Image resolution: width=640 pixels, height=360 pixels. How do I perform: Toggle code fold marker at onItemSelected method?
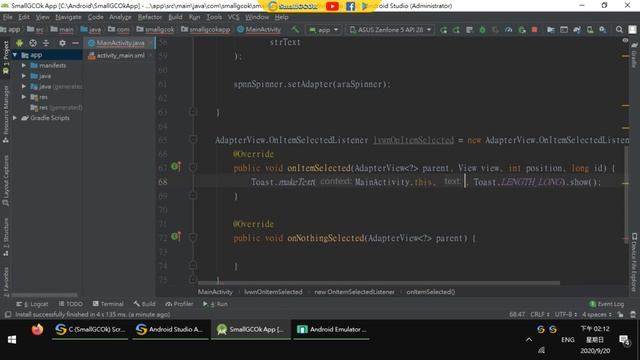193,167
